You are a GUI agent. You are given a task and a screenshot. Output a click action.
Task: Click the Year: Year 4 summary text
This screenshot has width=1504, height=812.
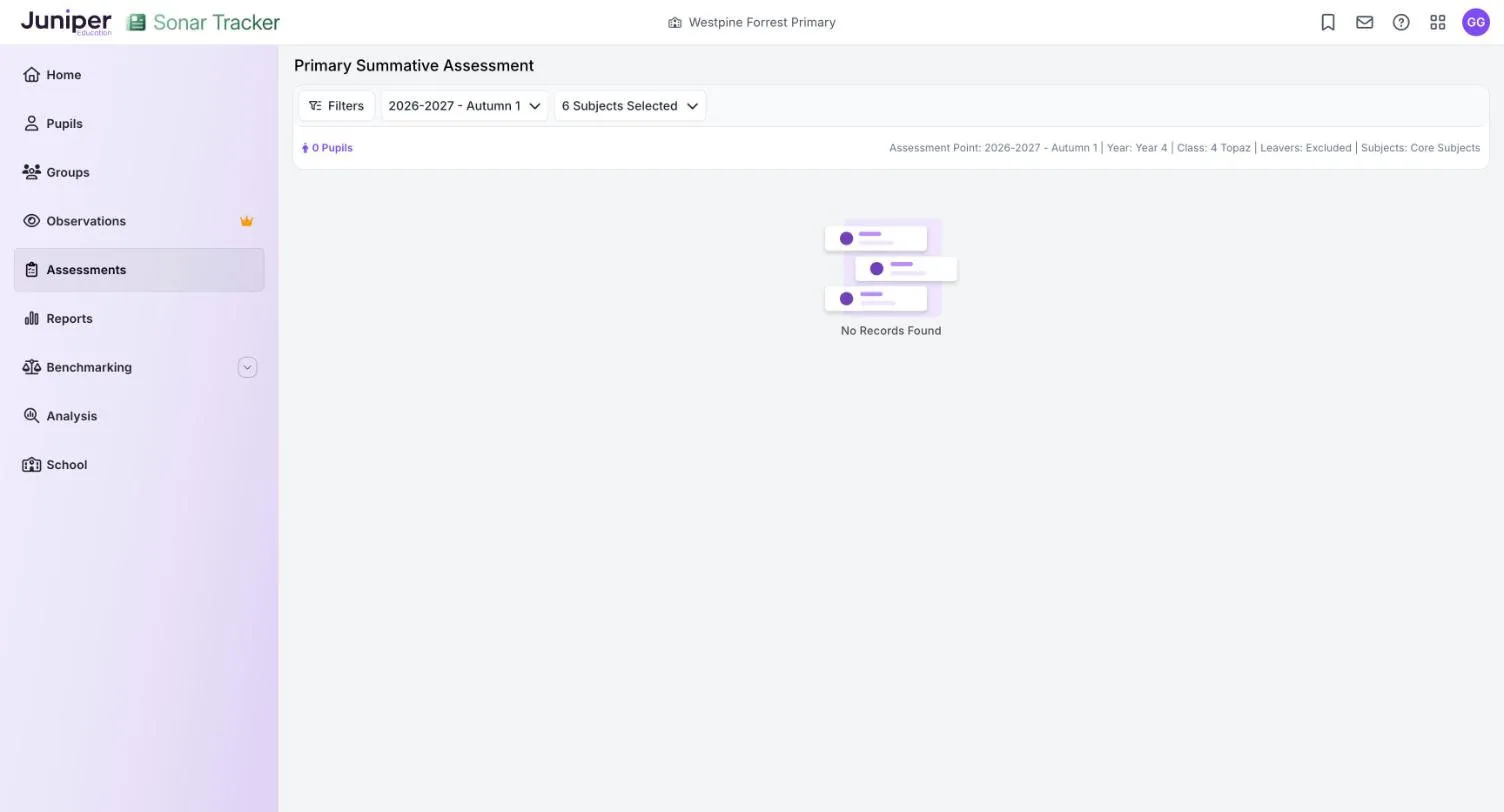[x=1137, y=148]
